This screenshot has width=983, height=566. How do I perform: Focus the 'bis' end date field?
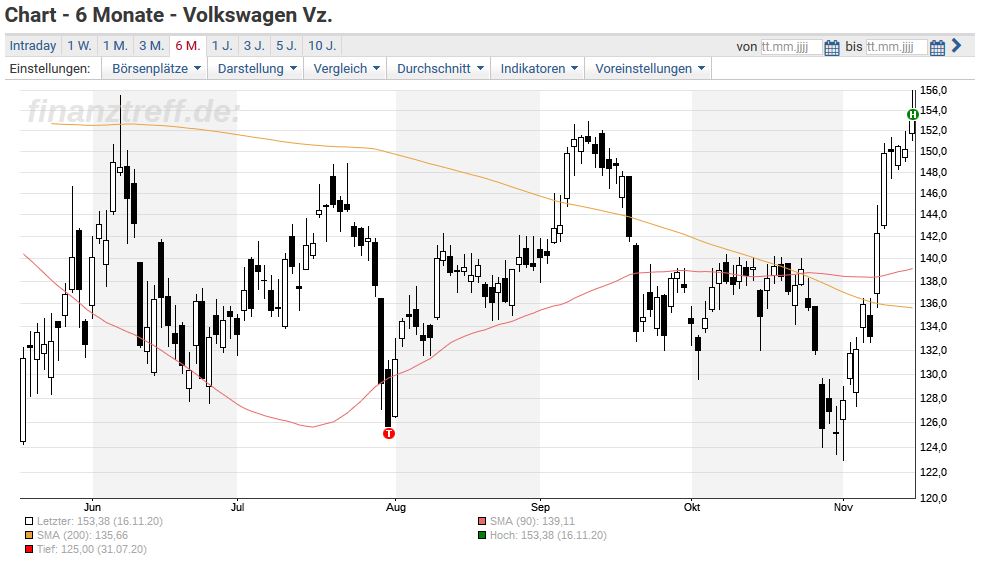click(x=896, y=47)
